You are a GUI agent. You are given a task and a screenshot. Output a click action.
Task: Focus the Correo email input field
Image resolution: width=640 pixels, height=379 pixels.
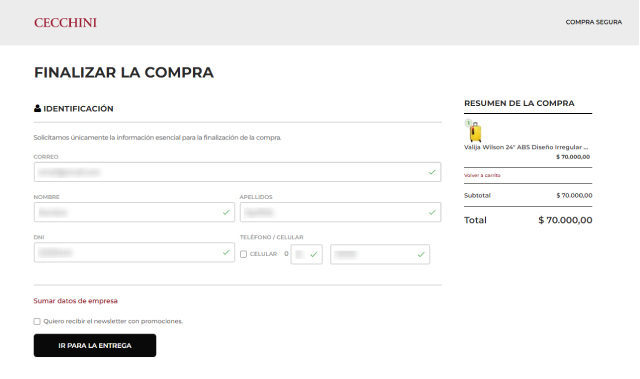click(x=238, y=172)
